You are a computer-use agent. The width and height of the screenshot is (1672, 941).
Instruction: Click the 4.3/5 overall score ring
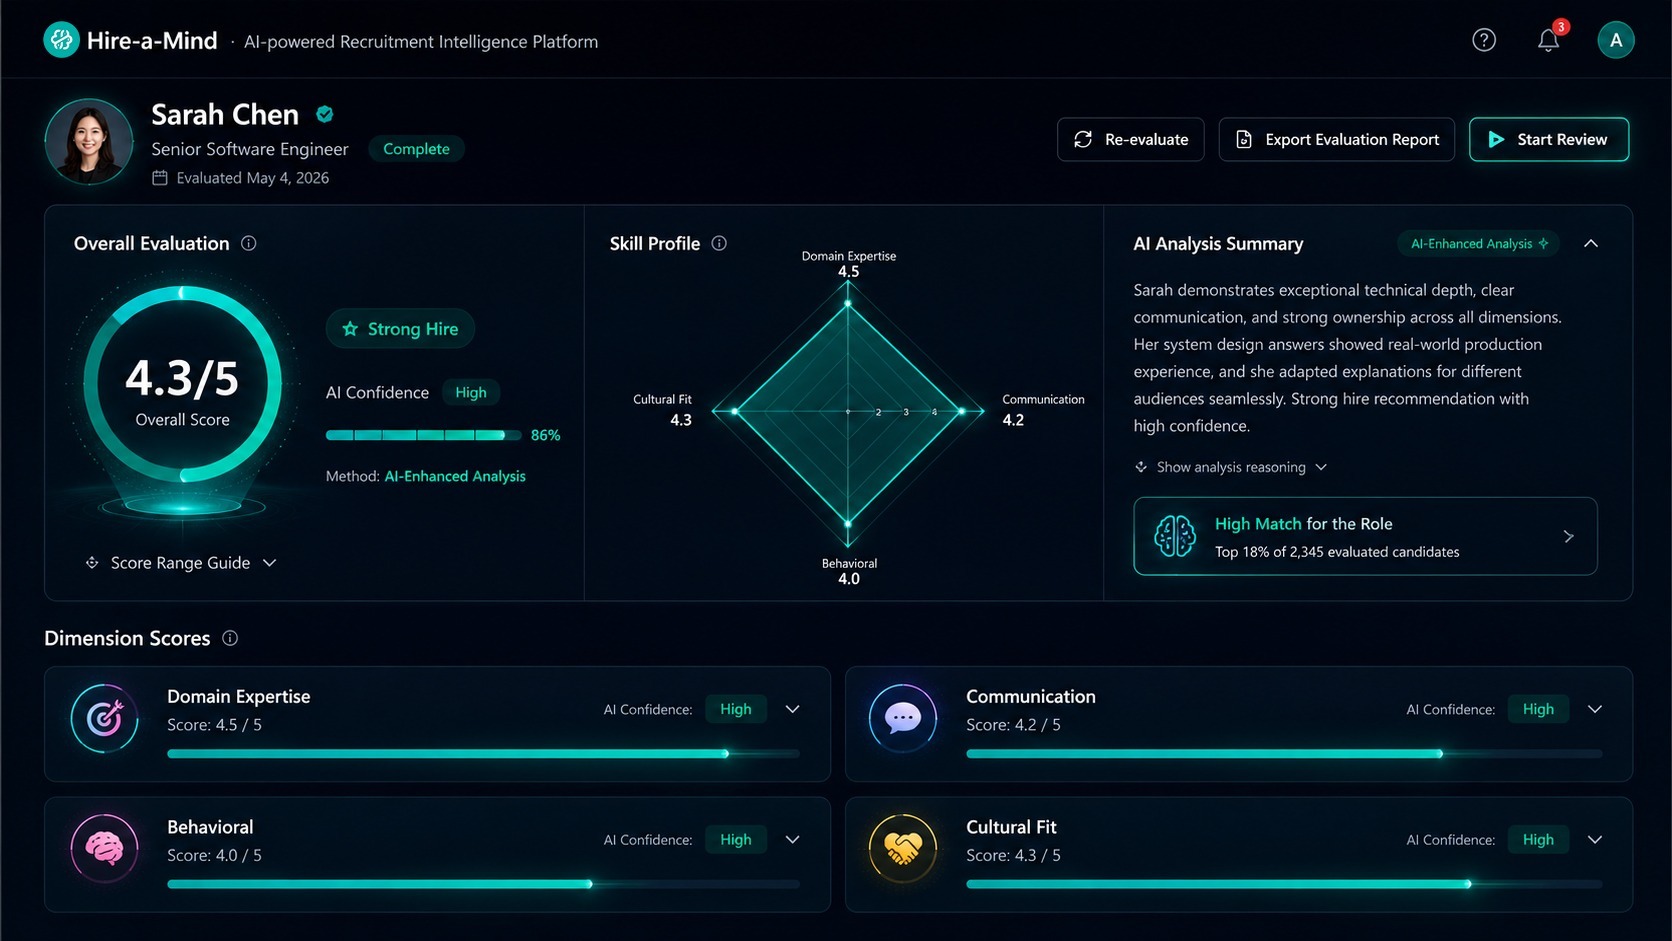pyautogui.click(x=182, y=384)
